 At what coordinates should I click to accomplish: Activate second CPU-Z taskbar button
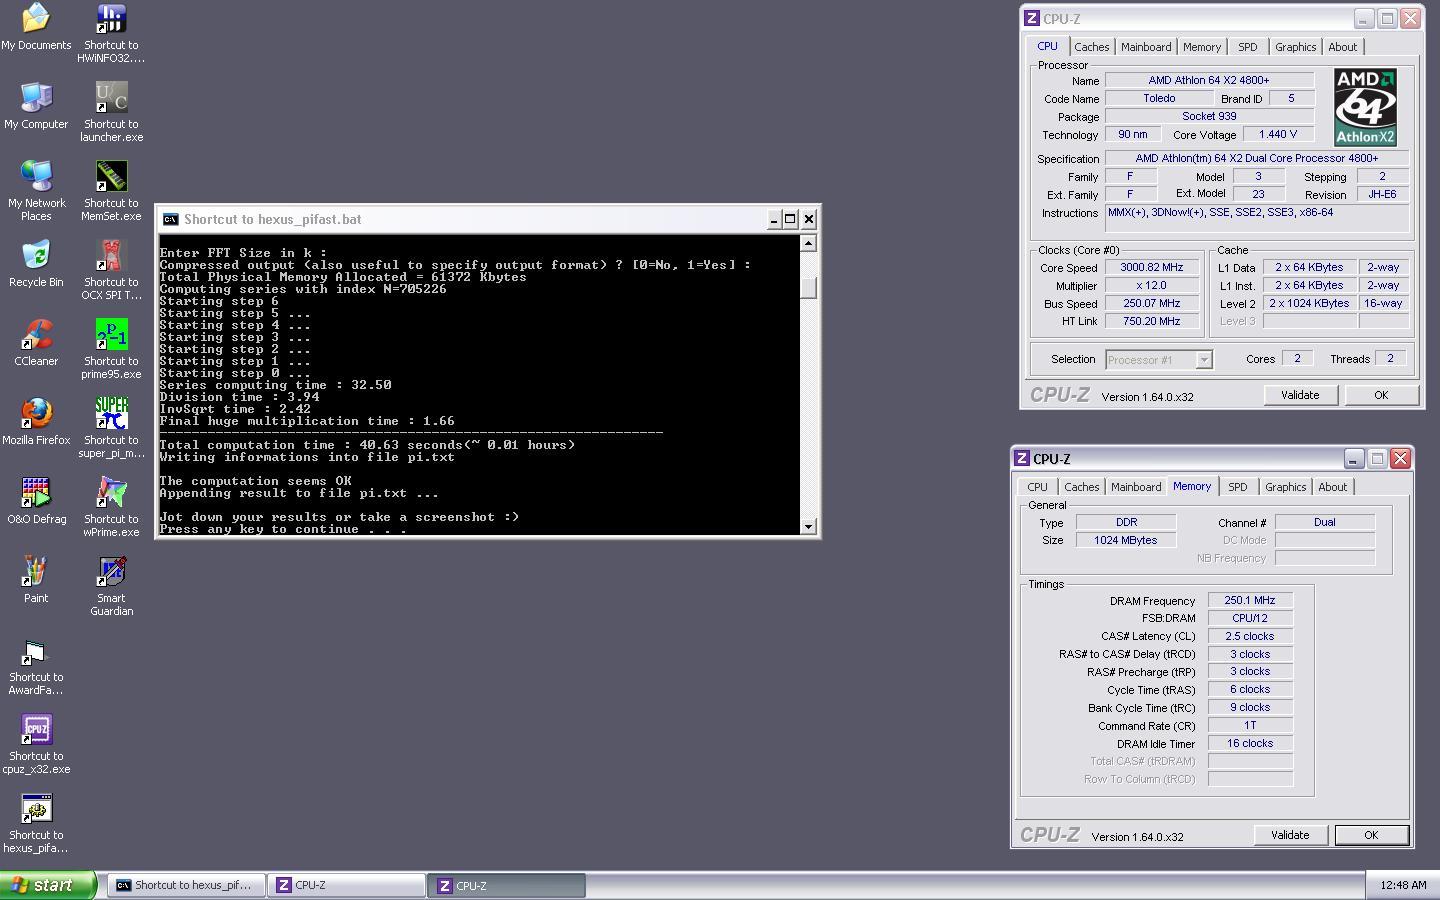[x=507, y=885]
